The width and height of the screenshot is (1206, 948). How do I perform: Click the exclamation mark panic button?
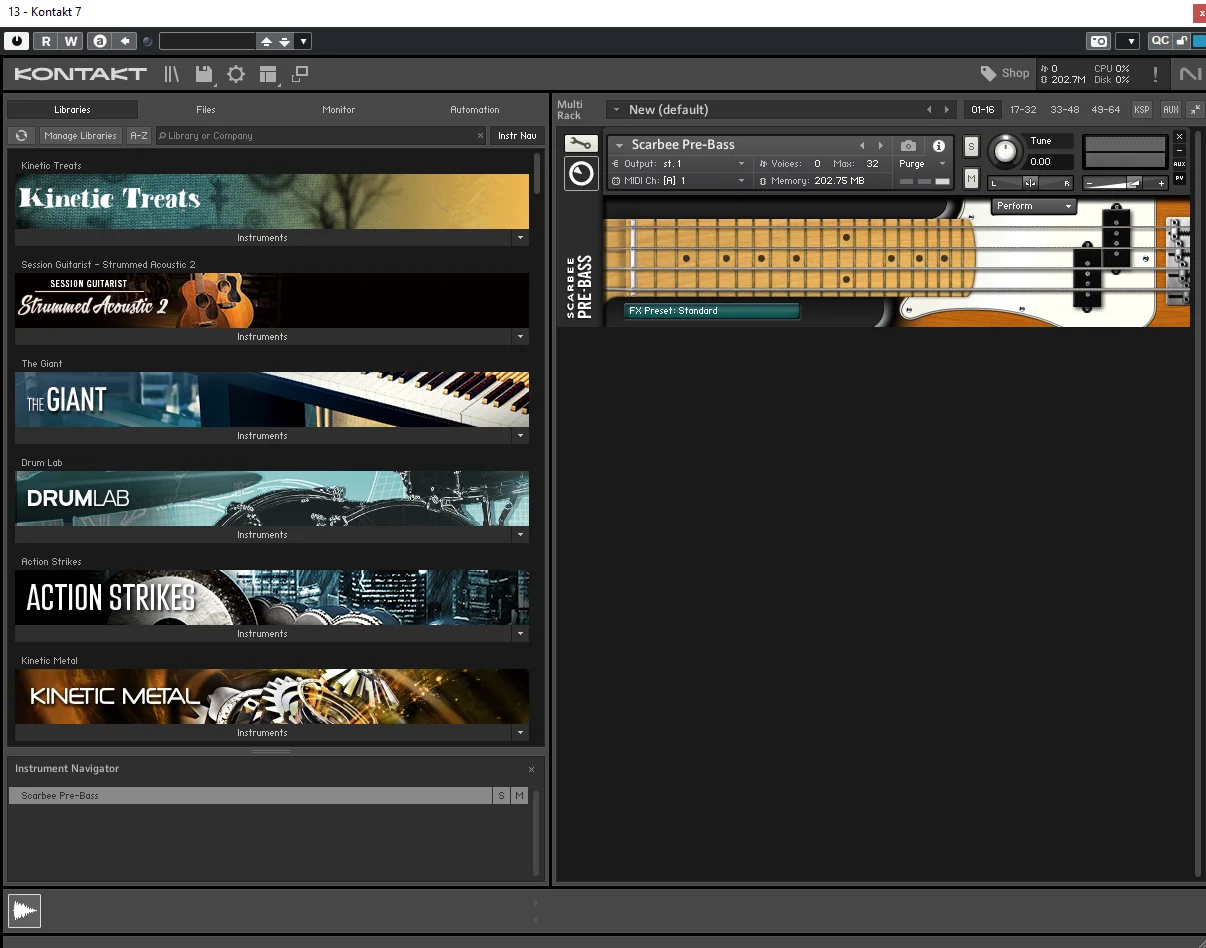1156,74
